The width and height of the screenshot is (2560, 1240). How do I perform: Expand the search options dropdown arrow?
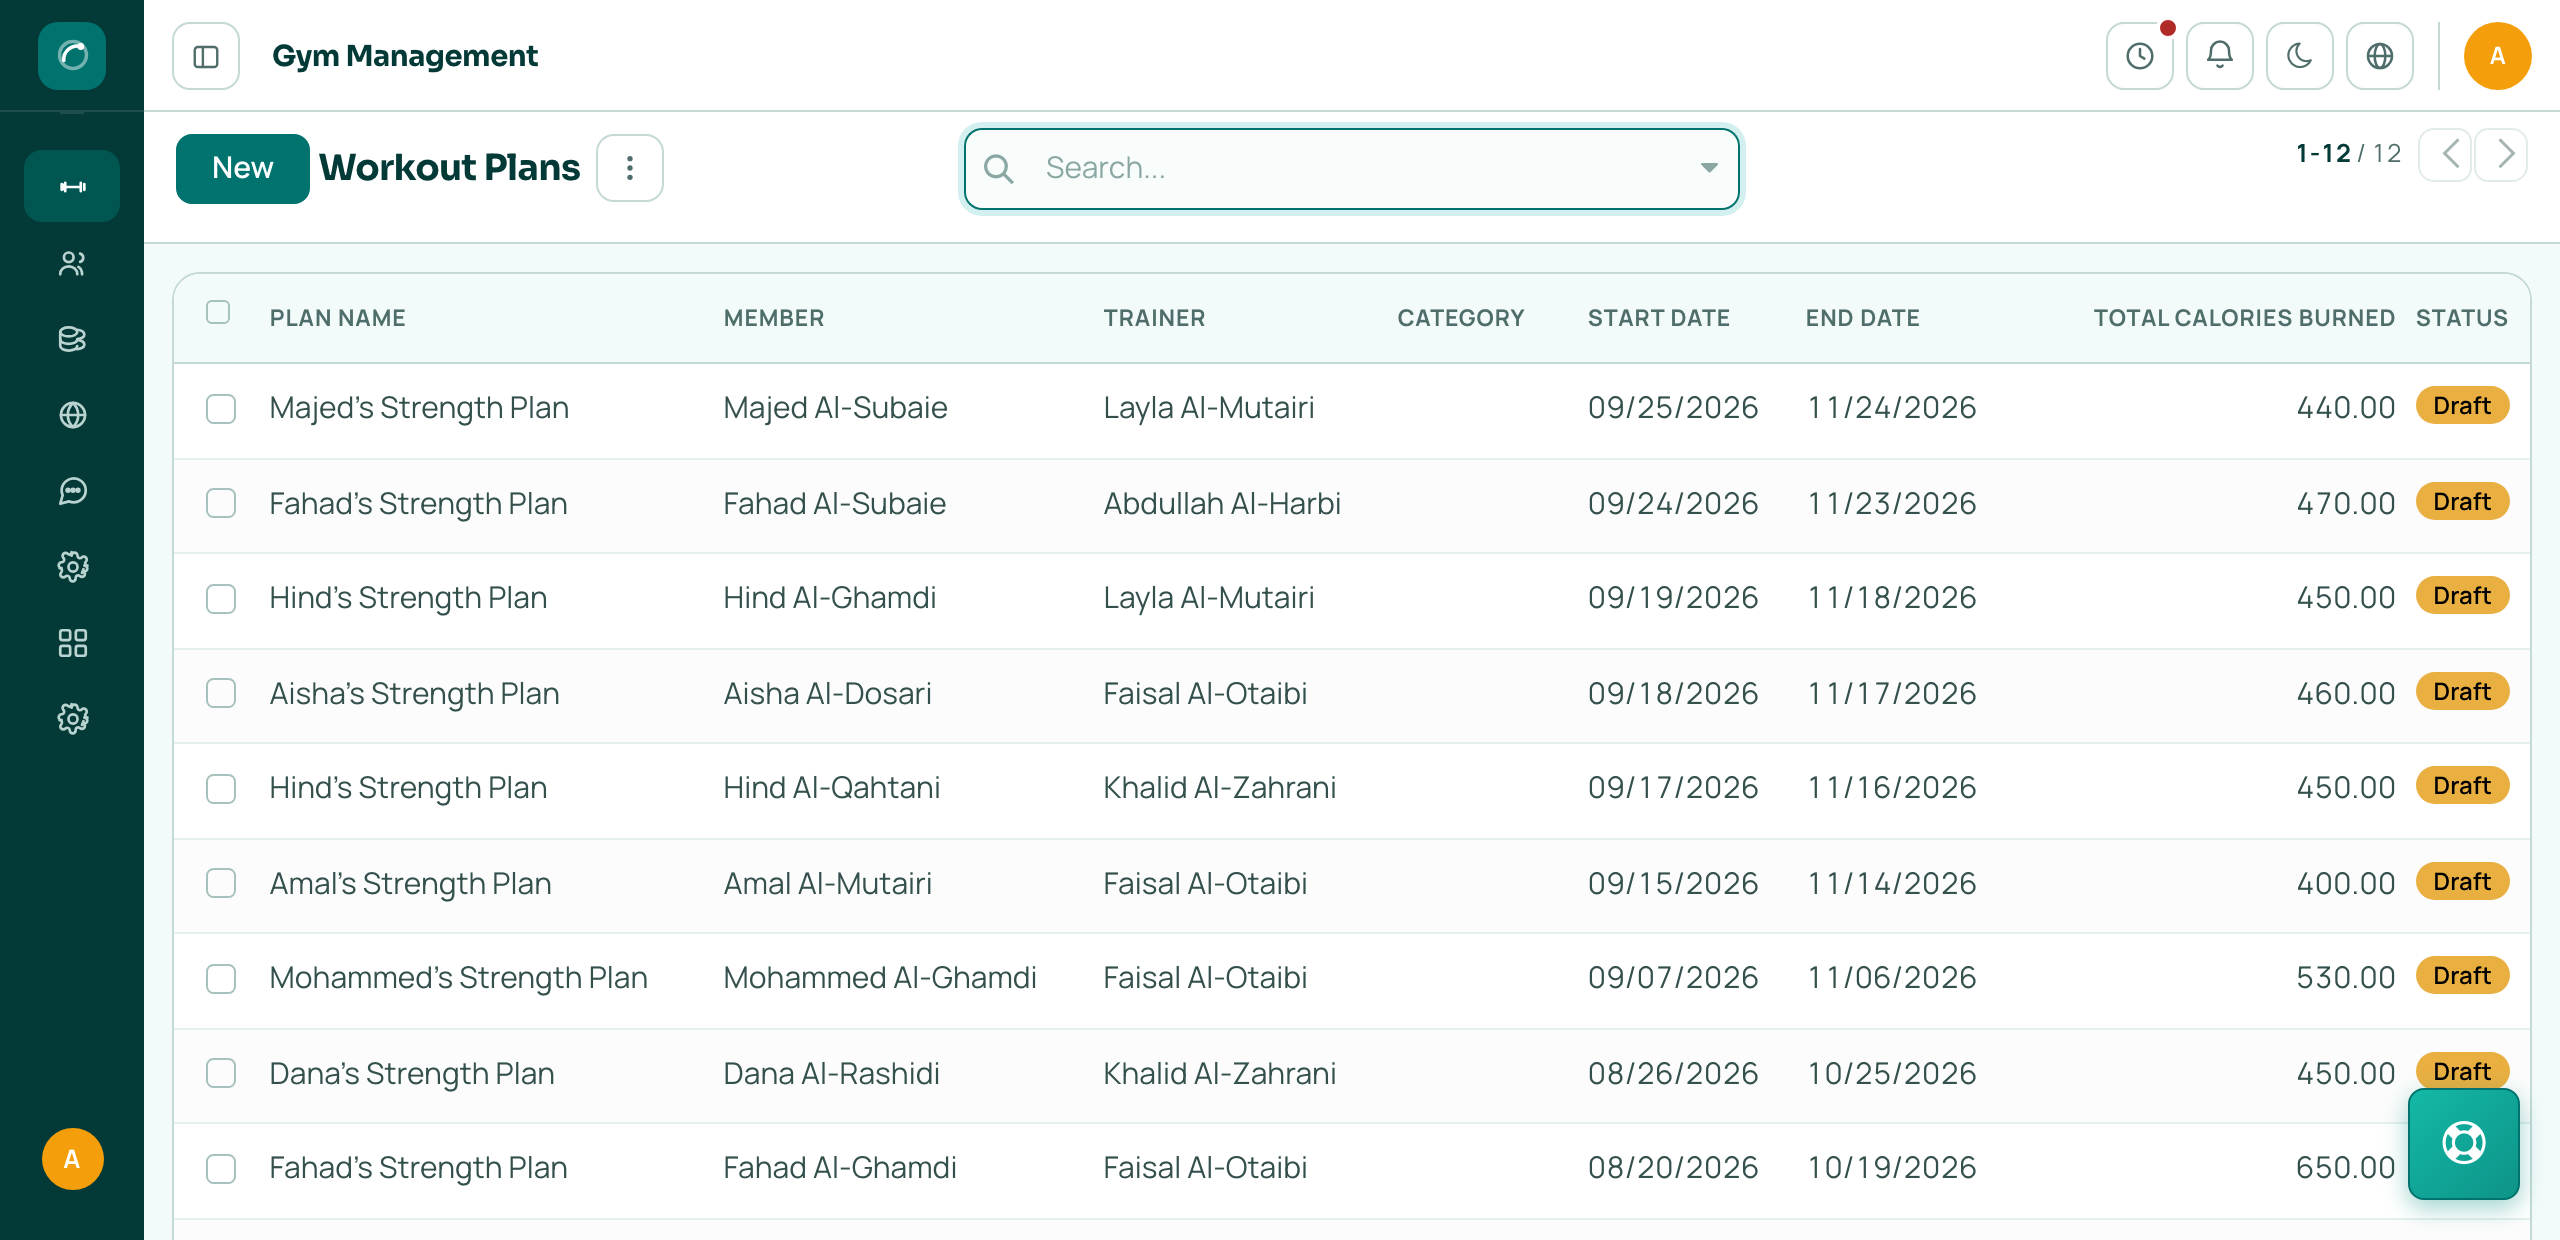pyautogui.click(x=1709, y=168)
